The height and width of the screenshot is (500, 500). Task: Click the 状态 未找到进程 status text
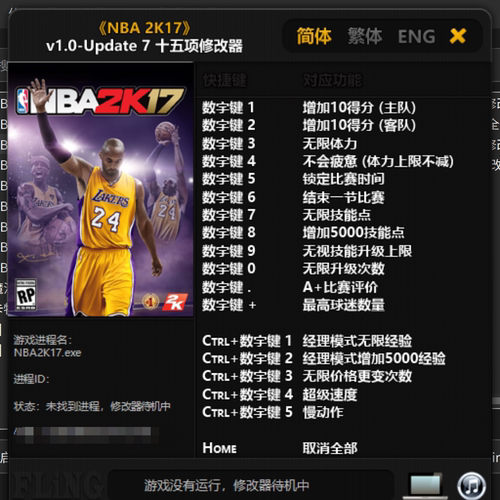92,406
